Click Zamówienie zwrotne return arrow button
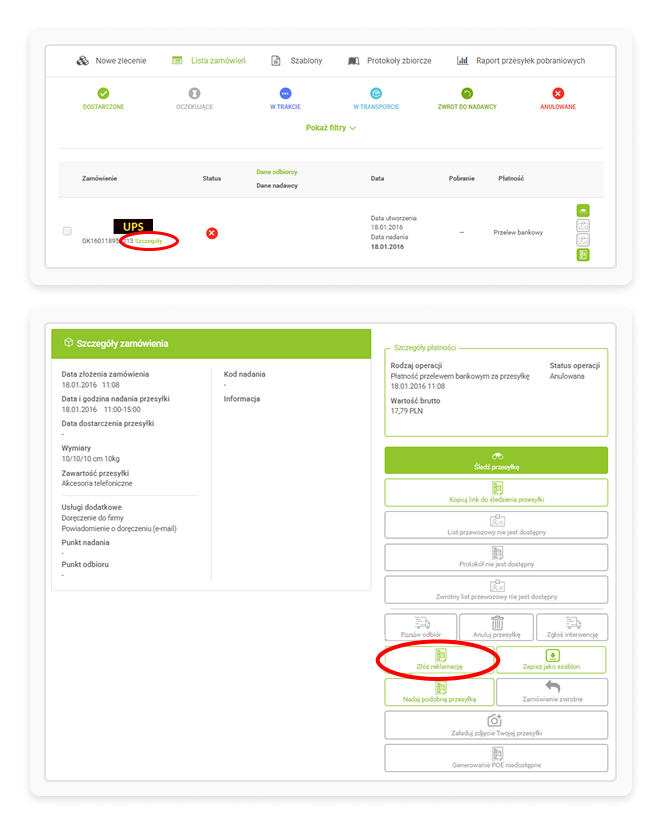The width and height of the screenshot is (662, 826). point(552,692)
